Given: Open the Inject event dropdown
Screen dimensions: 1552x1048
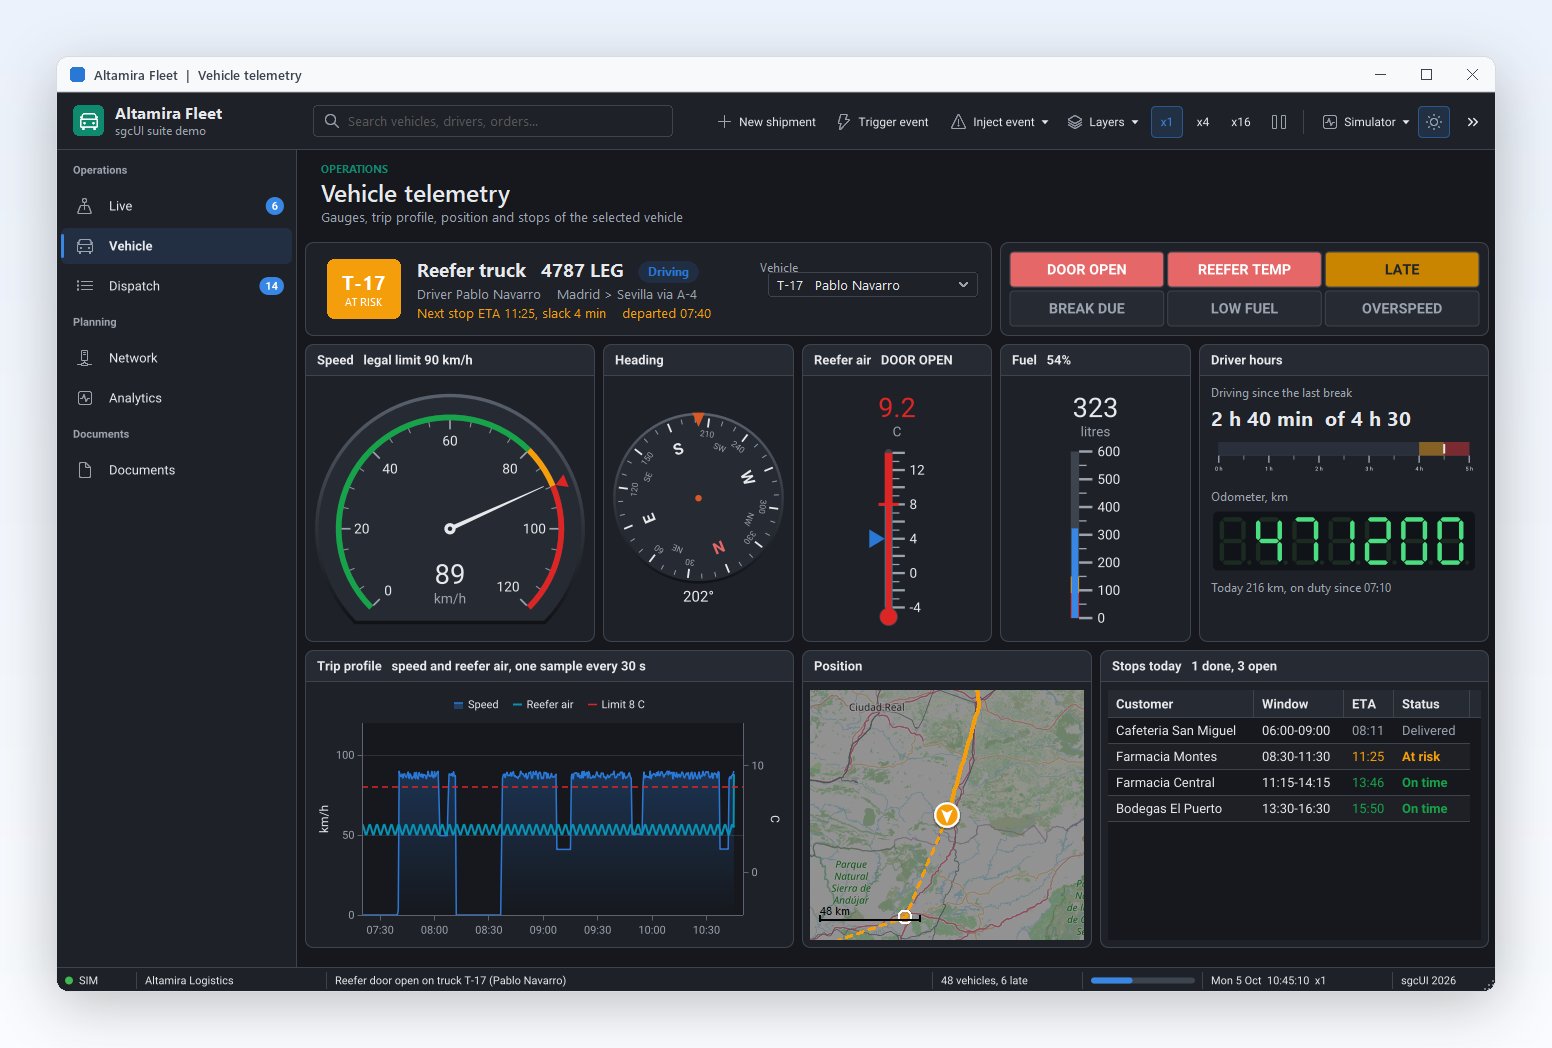Looking at the screenshot, I should [1000, 122].
